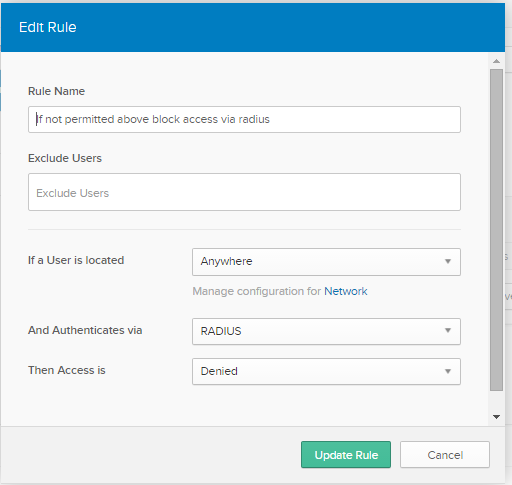Image resolution: width=512 pixels, height=485 pixels.
Task: Follow the Network configuration link
Action: tap(346, 291)
